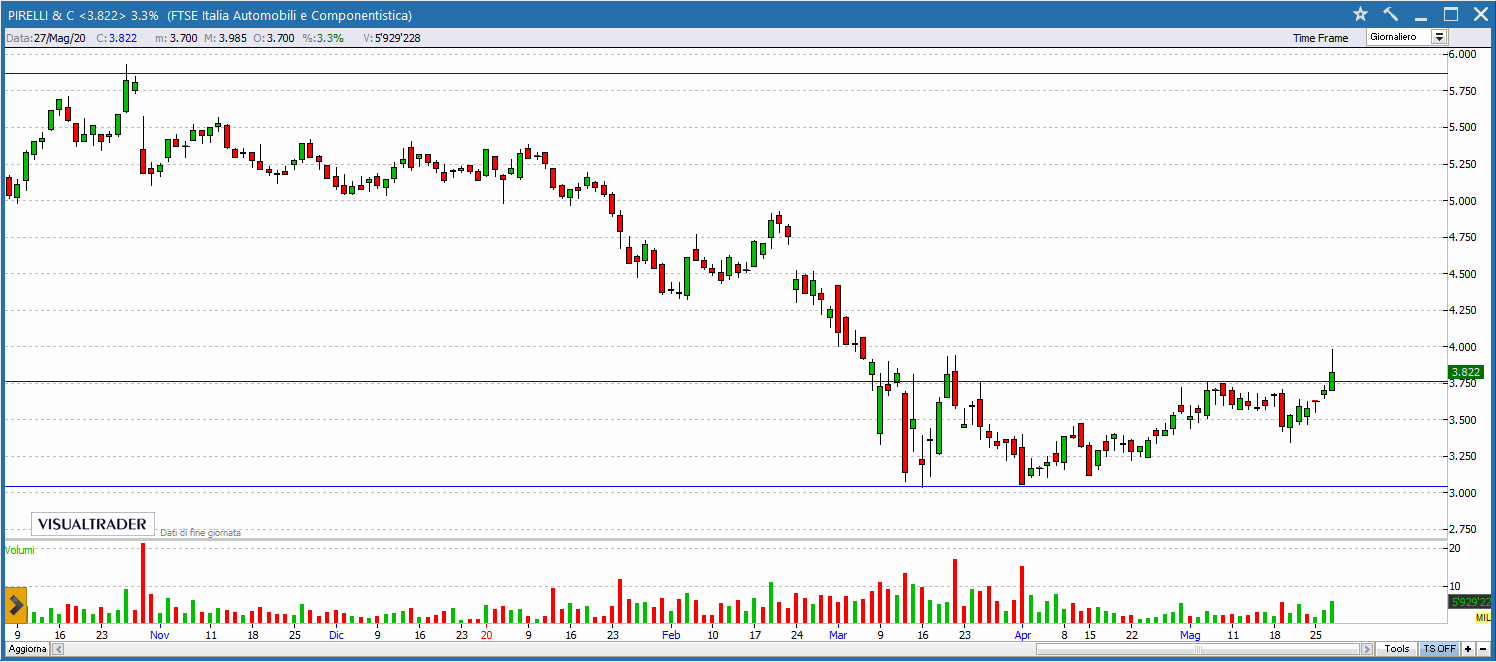Screen dimensions: 1496x662
Task: Click the red '20' year label on time axis
Action: (x=486, y=635)
